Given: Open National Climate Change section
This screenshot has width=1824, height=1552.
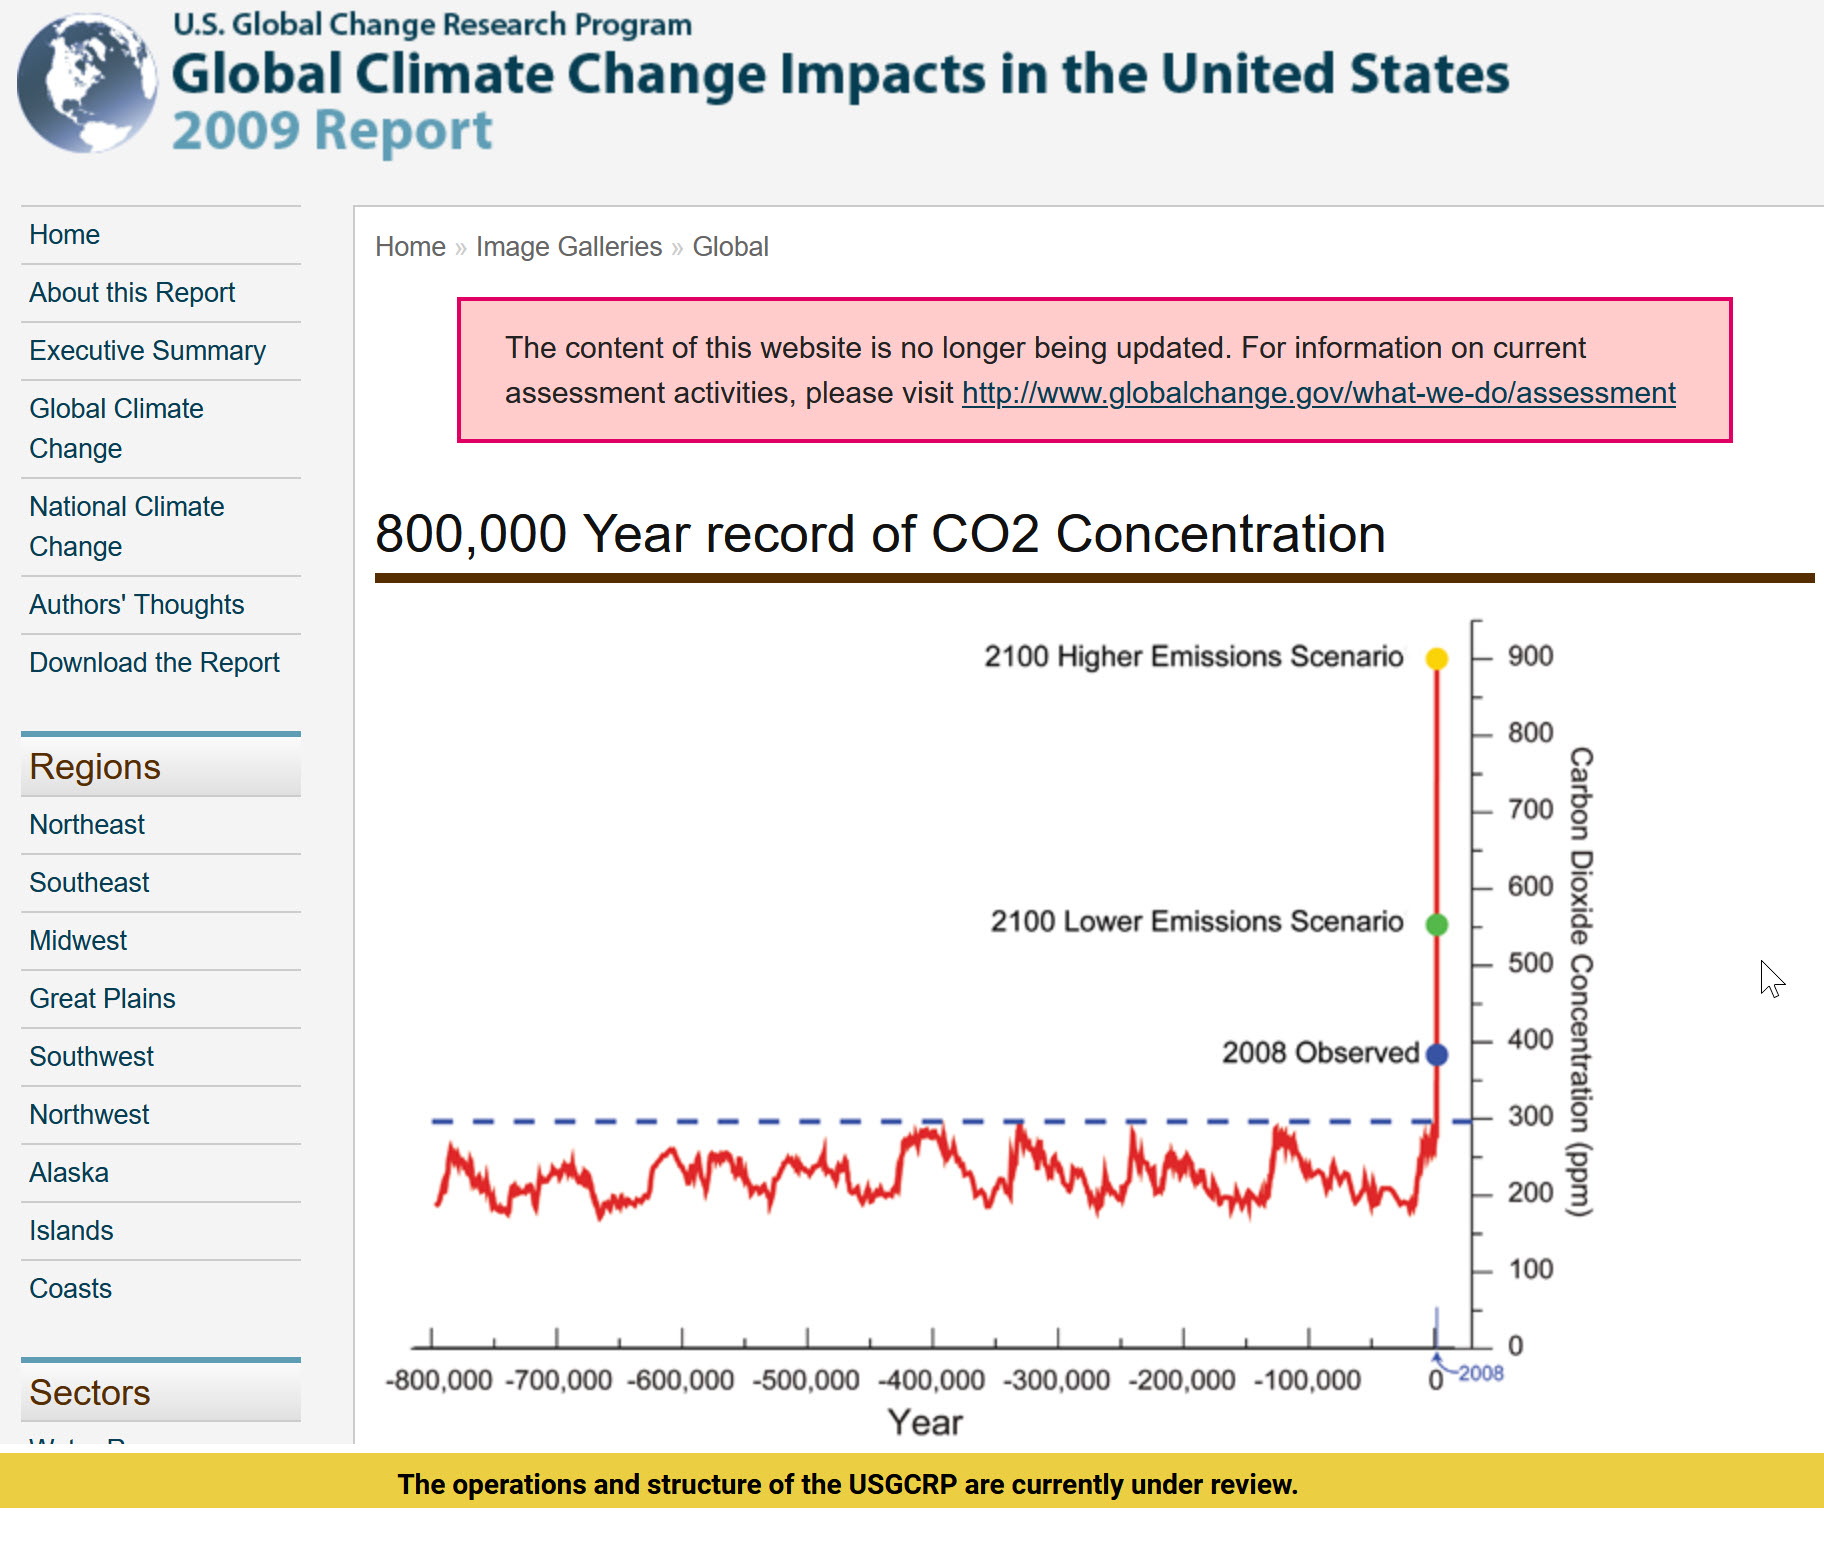Looking at the screenshot, I should (127, 526).
